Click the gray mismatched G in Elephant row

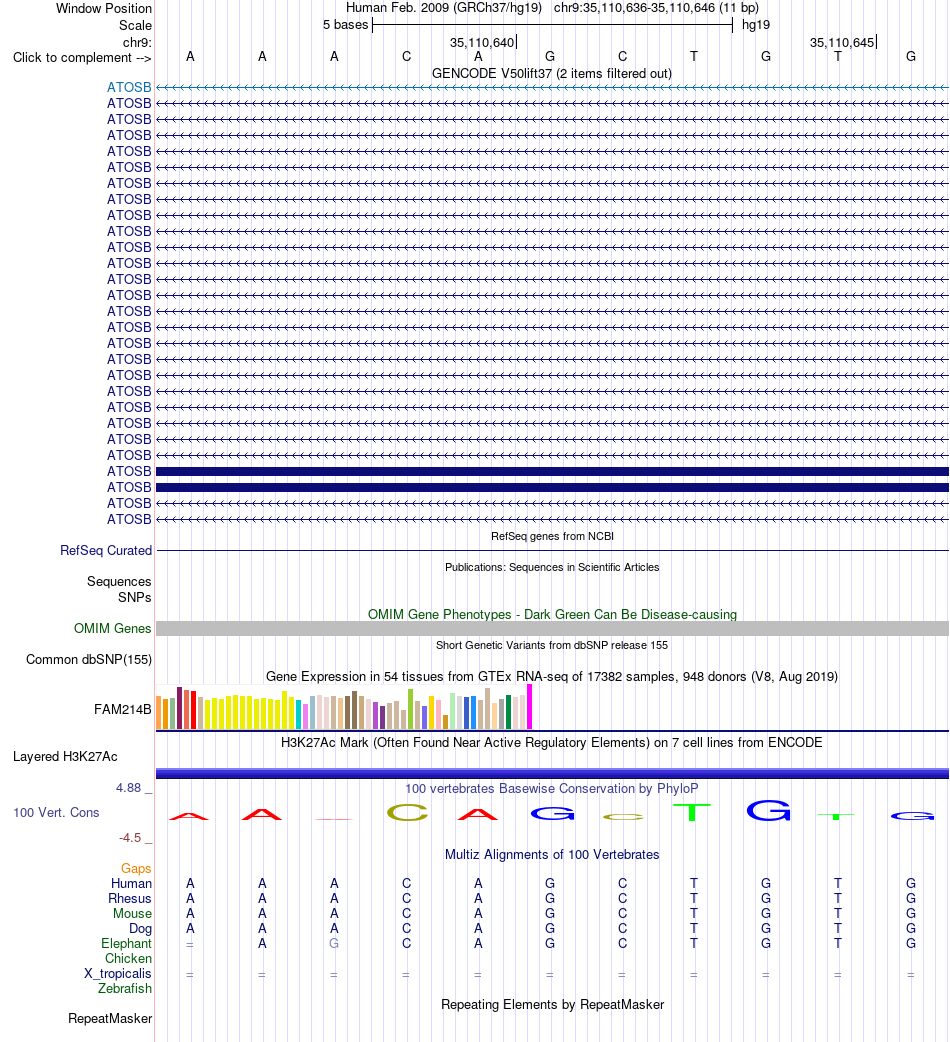tap(334, 944)
